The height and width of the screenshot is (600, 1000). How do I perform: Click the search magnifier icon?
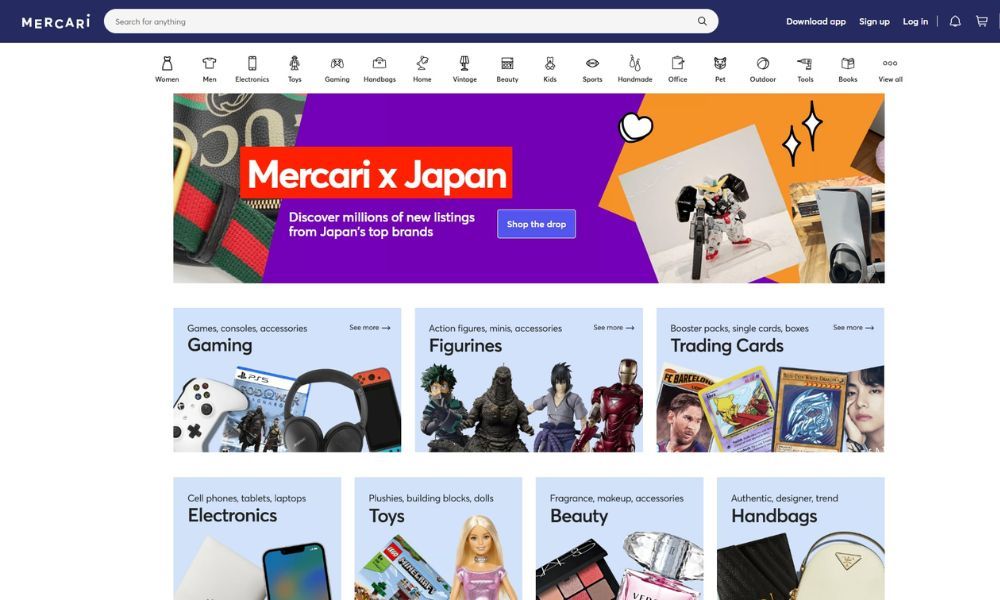(702, 21)
